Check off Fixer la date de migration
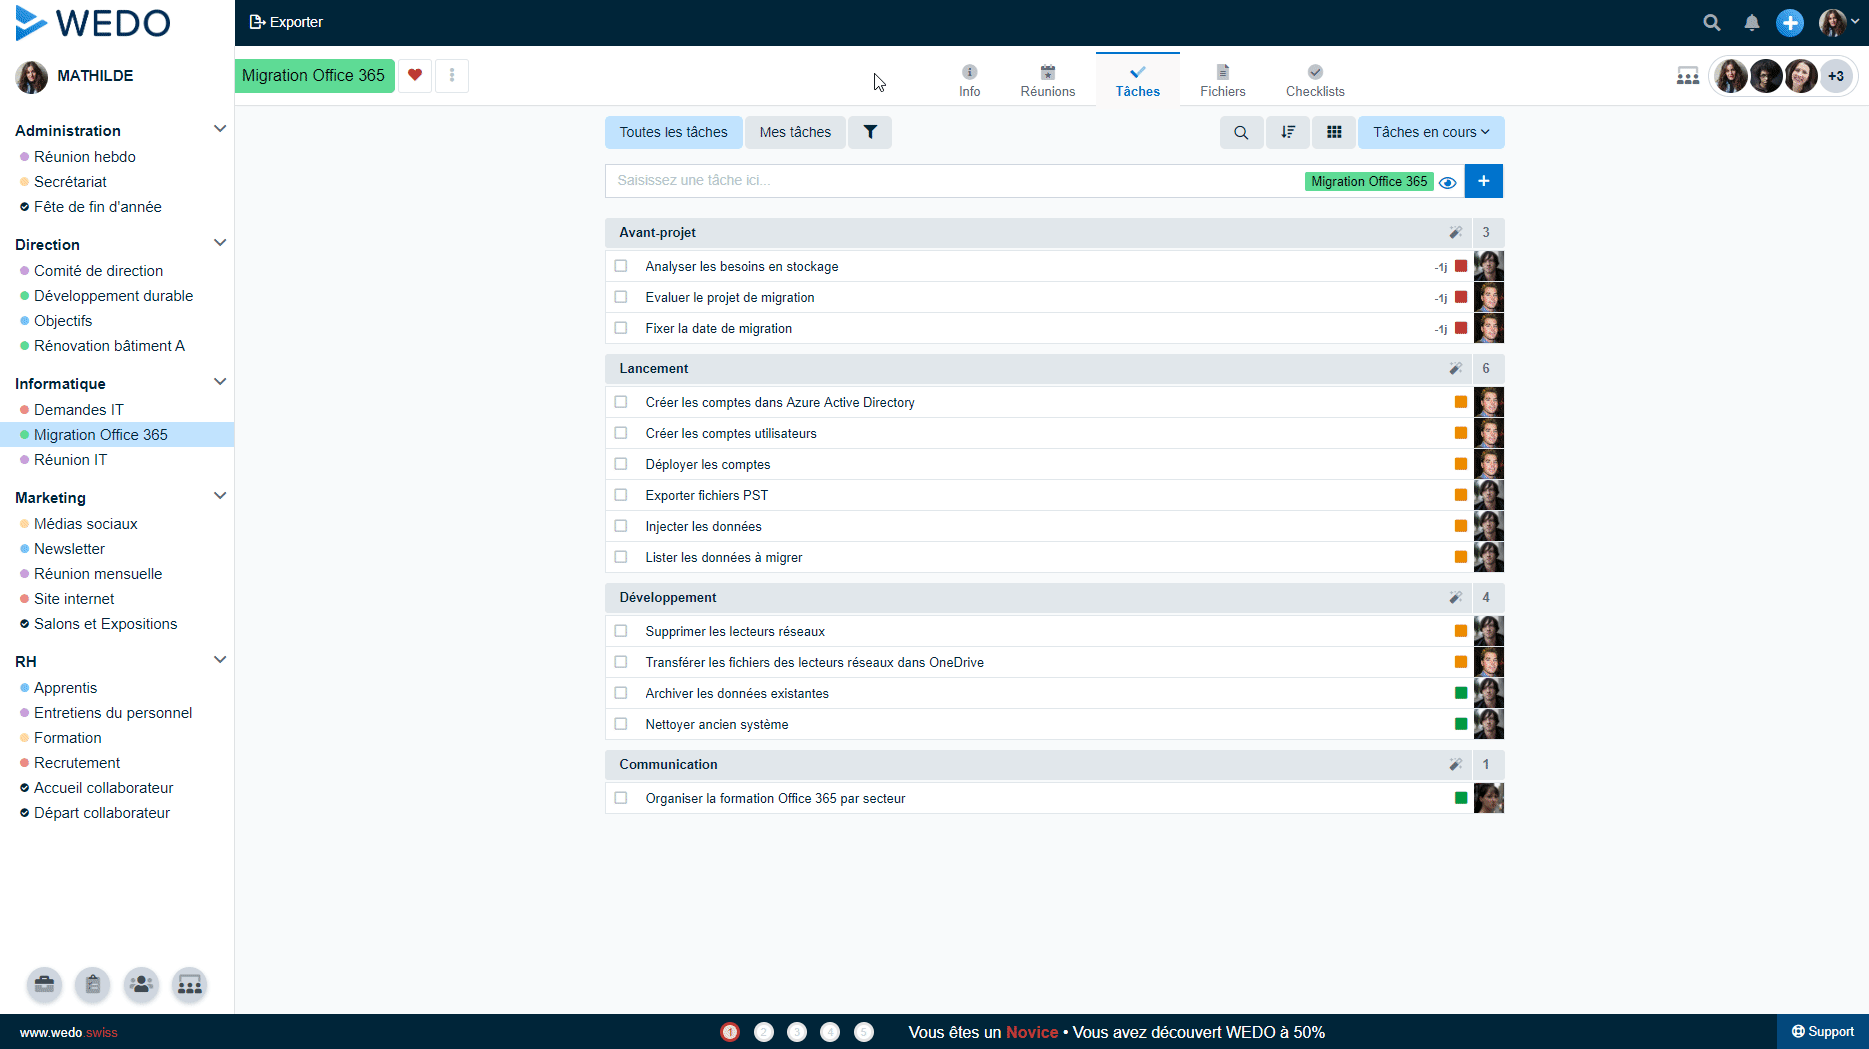Viewport: 1869px width, 1049px height. coord(621,328)
